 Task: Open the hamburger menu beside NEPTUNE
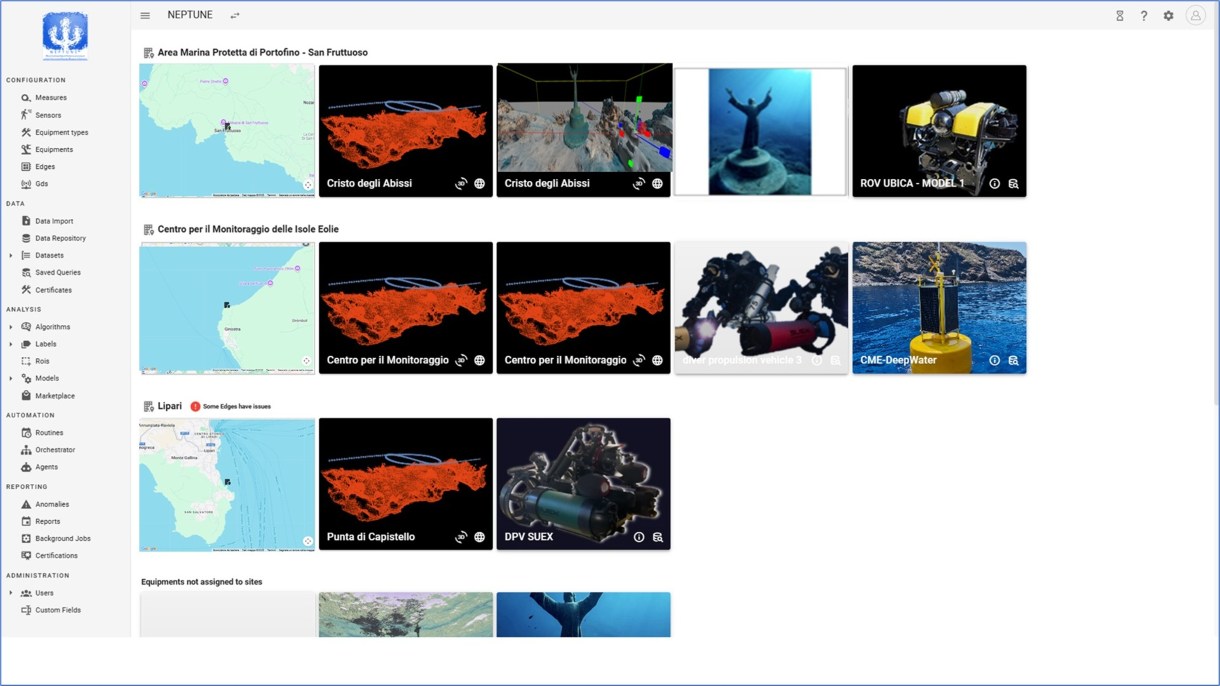coord(145,16)
